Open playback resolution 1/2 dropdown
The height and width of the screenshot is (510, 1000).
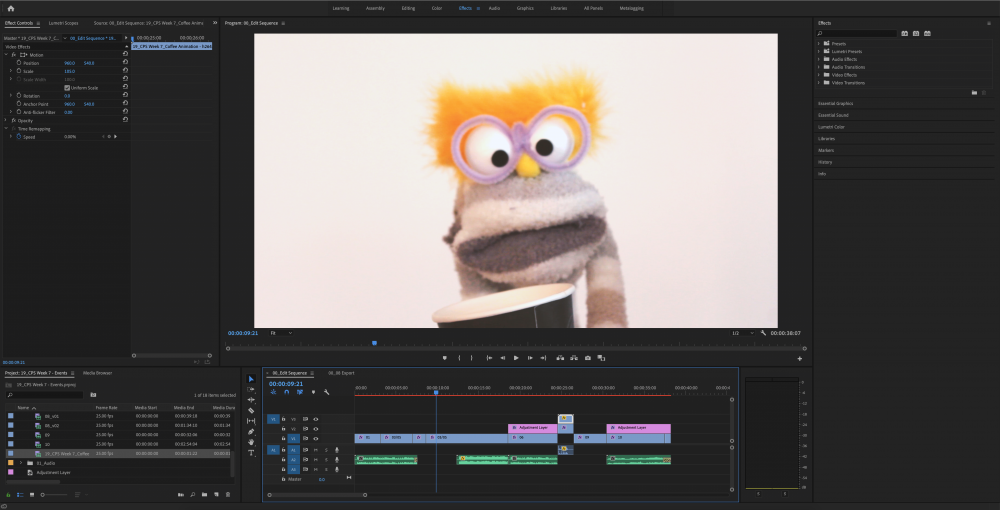742,333
